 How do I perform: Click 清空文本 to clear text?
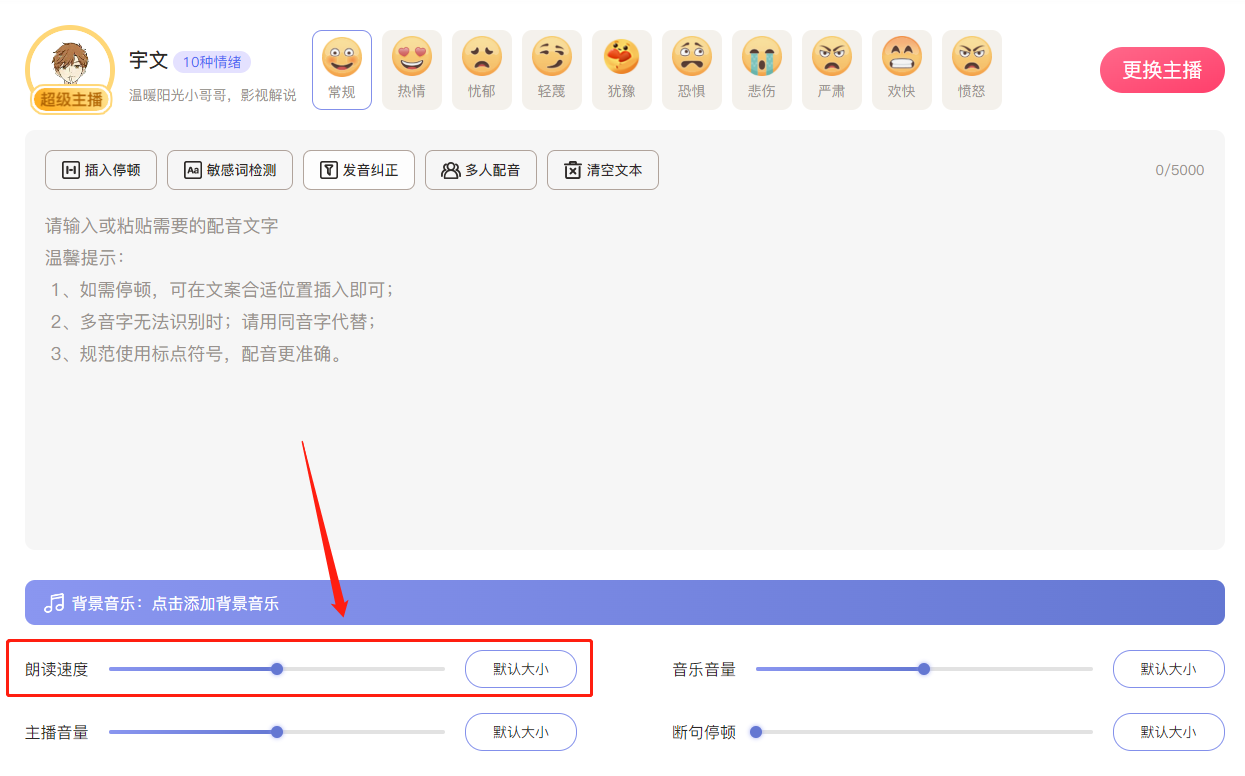602,170
